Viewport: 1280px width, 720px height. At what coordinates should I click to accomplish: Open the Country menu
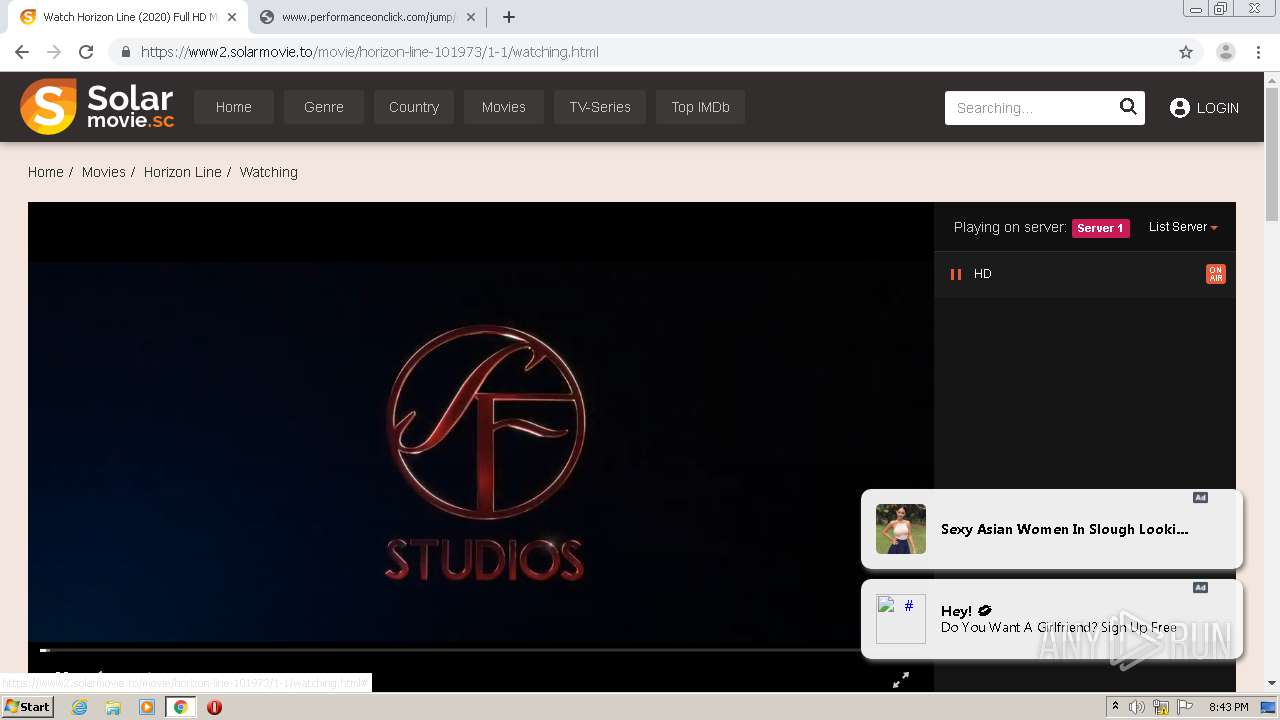[x=414, y=107]
